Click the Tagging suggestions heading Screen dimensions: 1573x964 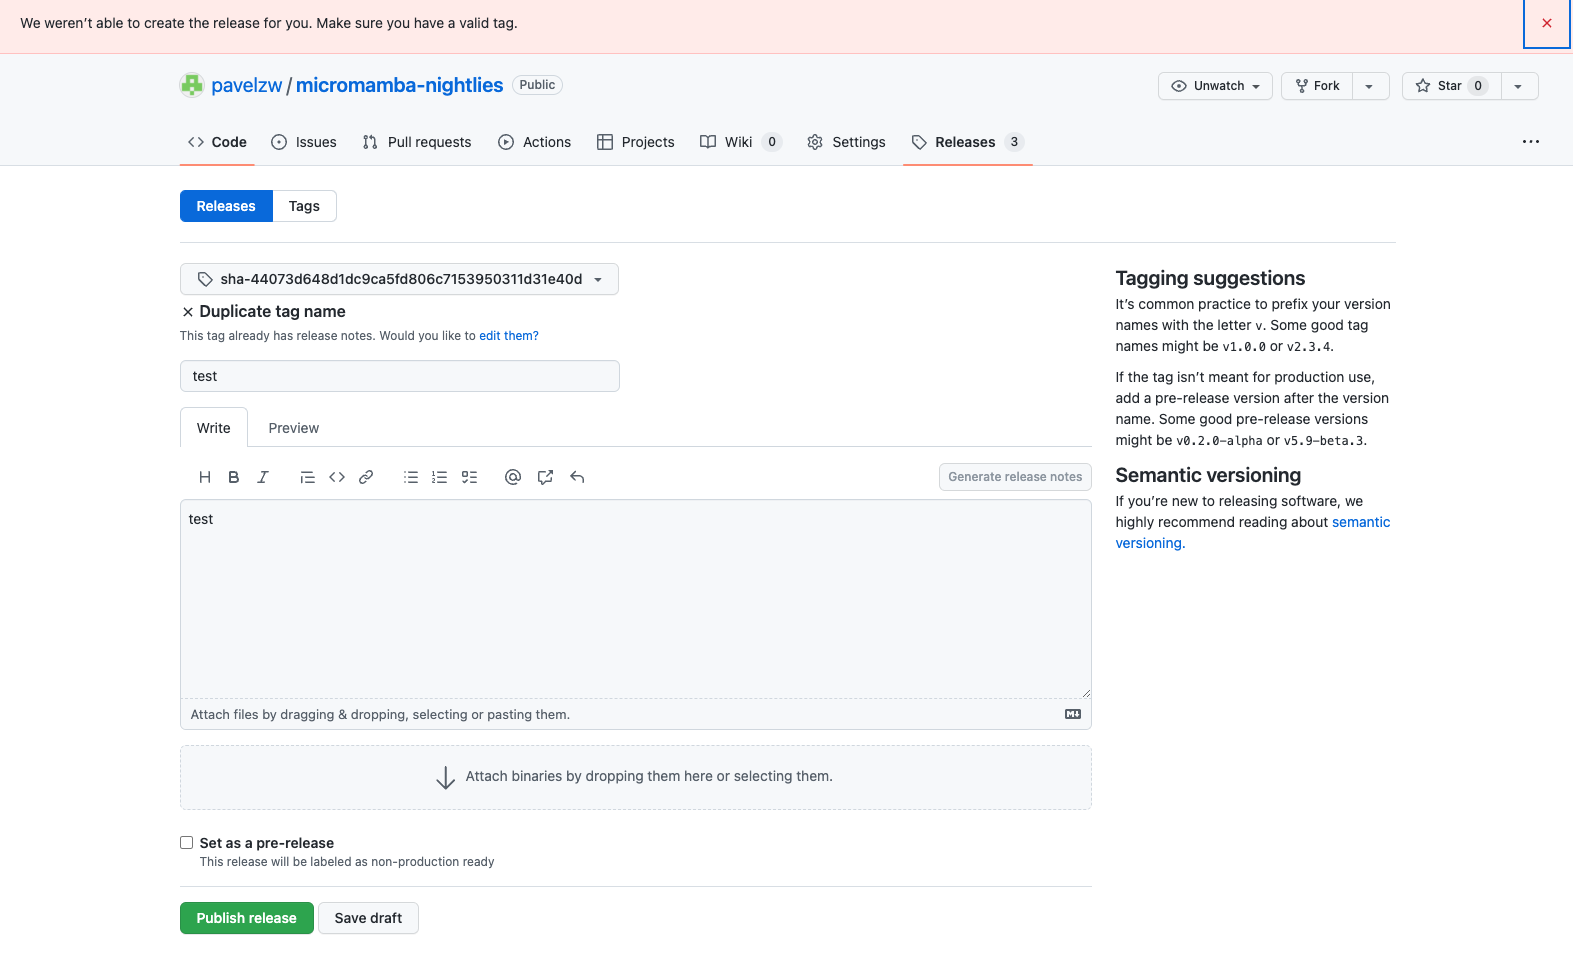[x=1210, y=278]
